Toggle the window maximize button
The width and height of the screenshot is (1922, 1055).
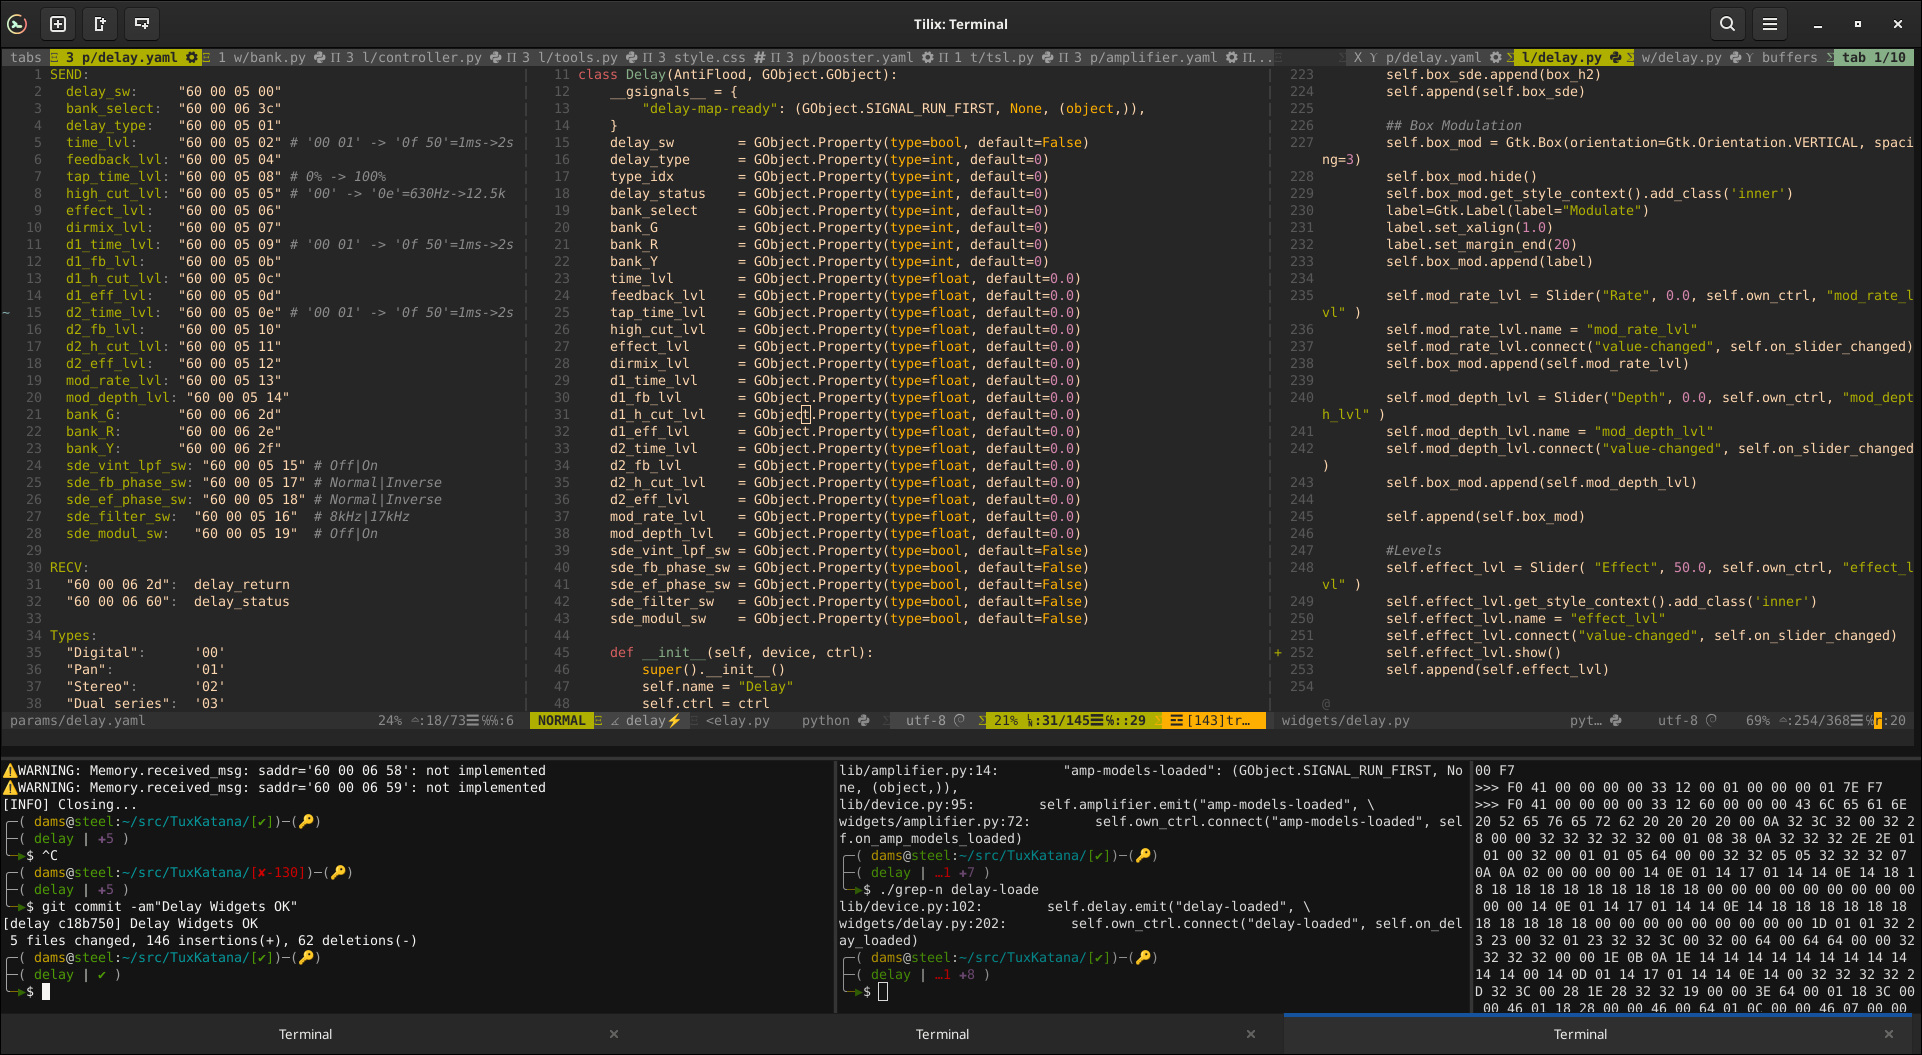(x=1857, y=24)
